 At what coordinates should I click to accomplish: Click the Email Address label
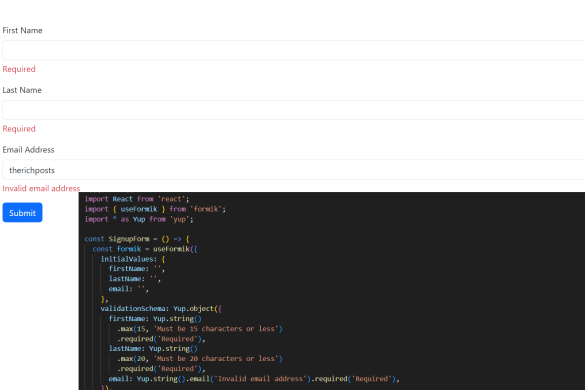[28, 150]
